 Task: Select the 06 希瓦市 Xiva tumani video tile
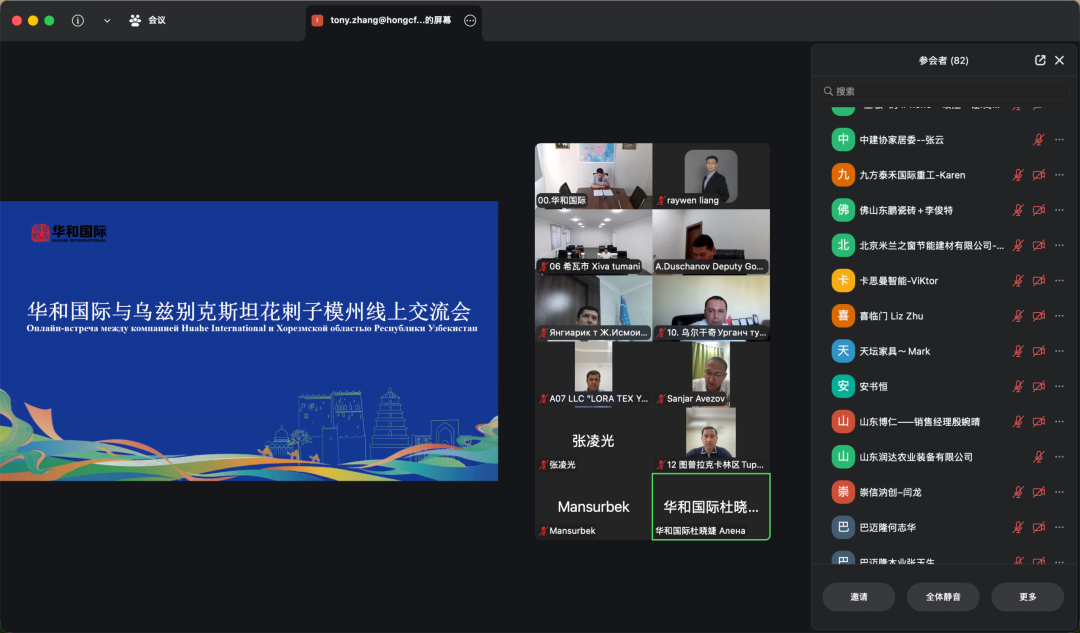[594, 242]
